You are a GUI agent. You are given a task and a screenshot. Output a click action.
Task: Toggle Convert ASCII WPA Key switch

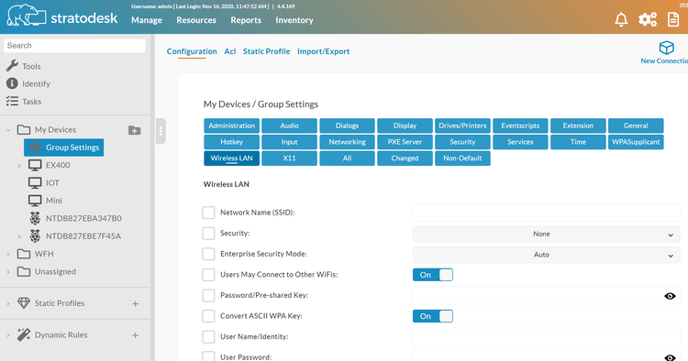[433, 316]
